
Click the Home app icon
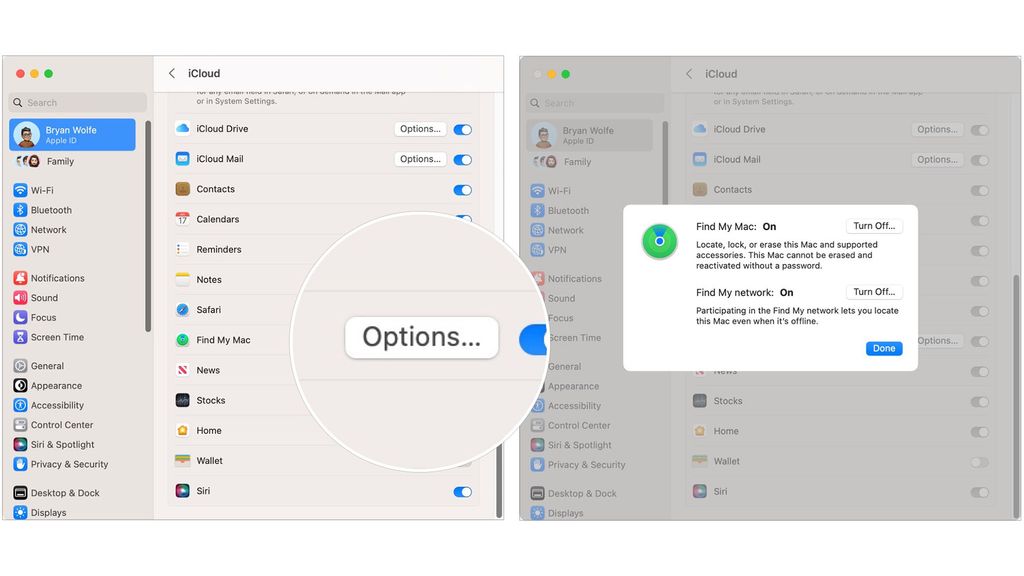point(183,430)
